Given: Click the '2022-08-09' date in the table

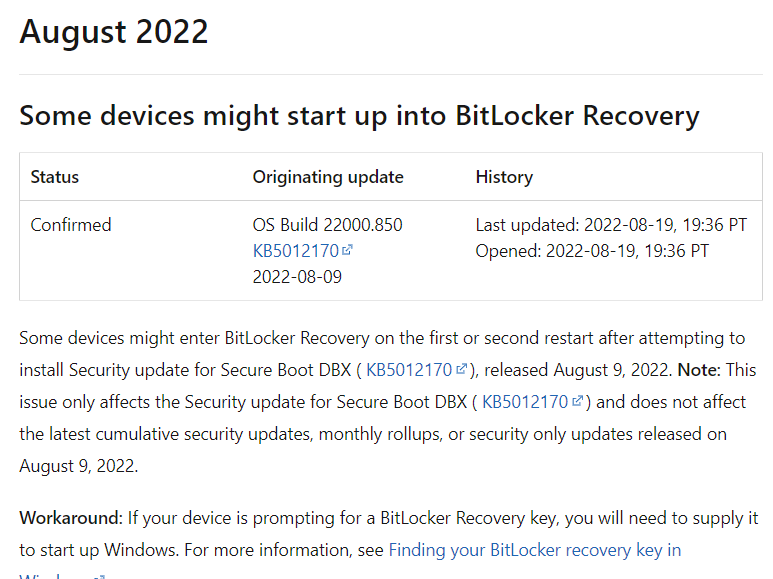Looking at the screenshot, I should [x=297, y=277].
